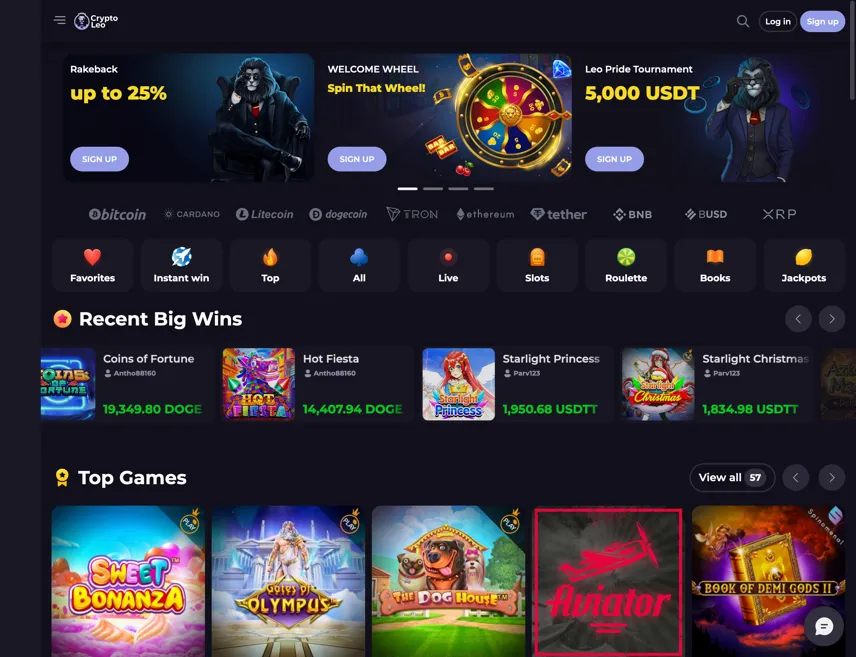This screenshot has height=657, width=856.
Task: Show previous Recent Big Wins items
Action: 798,319
